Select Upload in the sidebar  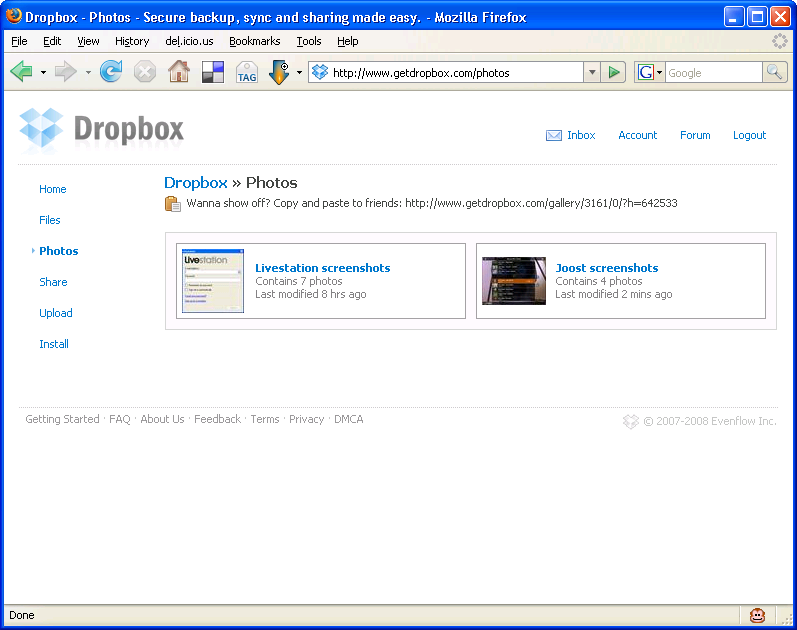point(56,313)
